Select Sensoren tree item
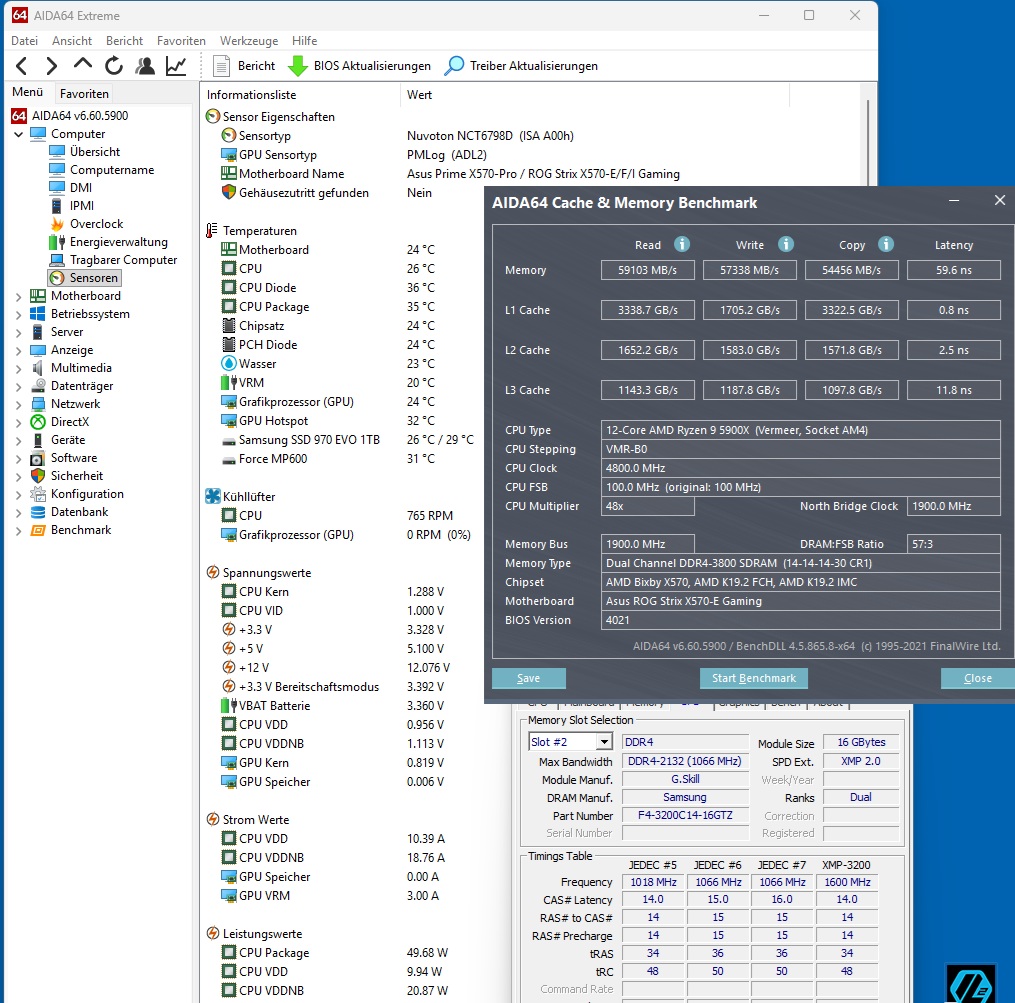This screenshot has width=1015, height=1003. [84, 278]
